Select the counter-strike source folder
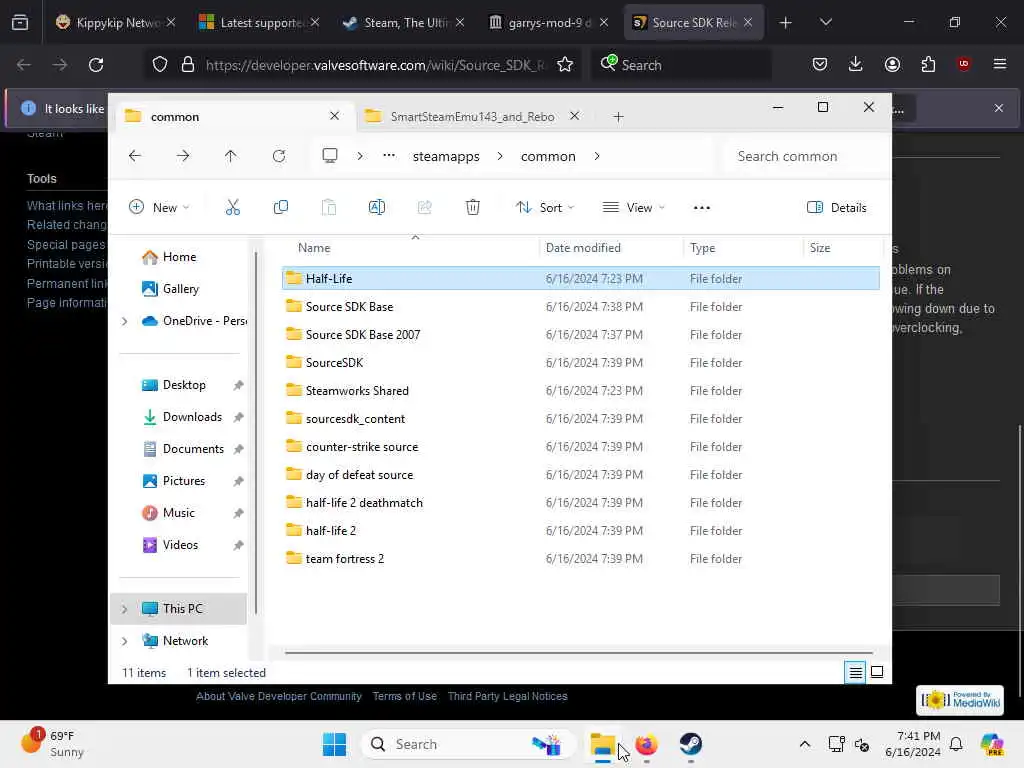This screenshot has height=768, width=1024. [x=581, y=447]
